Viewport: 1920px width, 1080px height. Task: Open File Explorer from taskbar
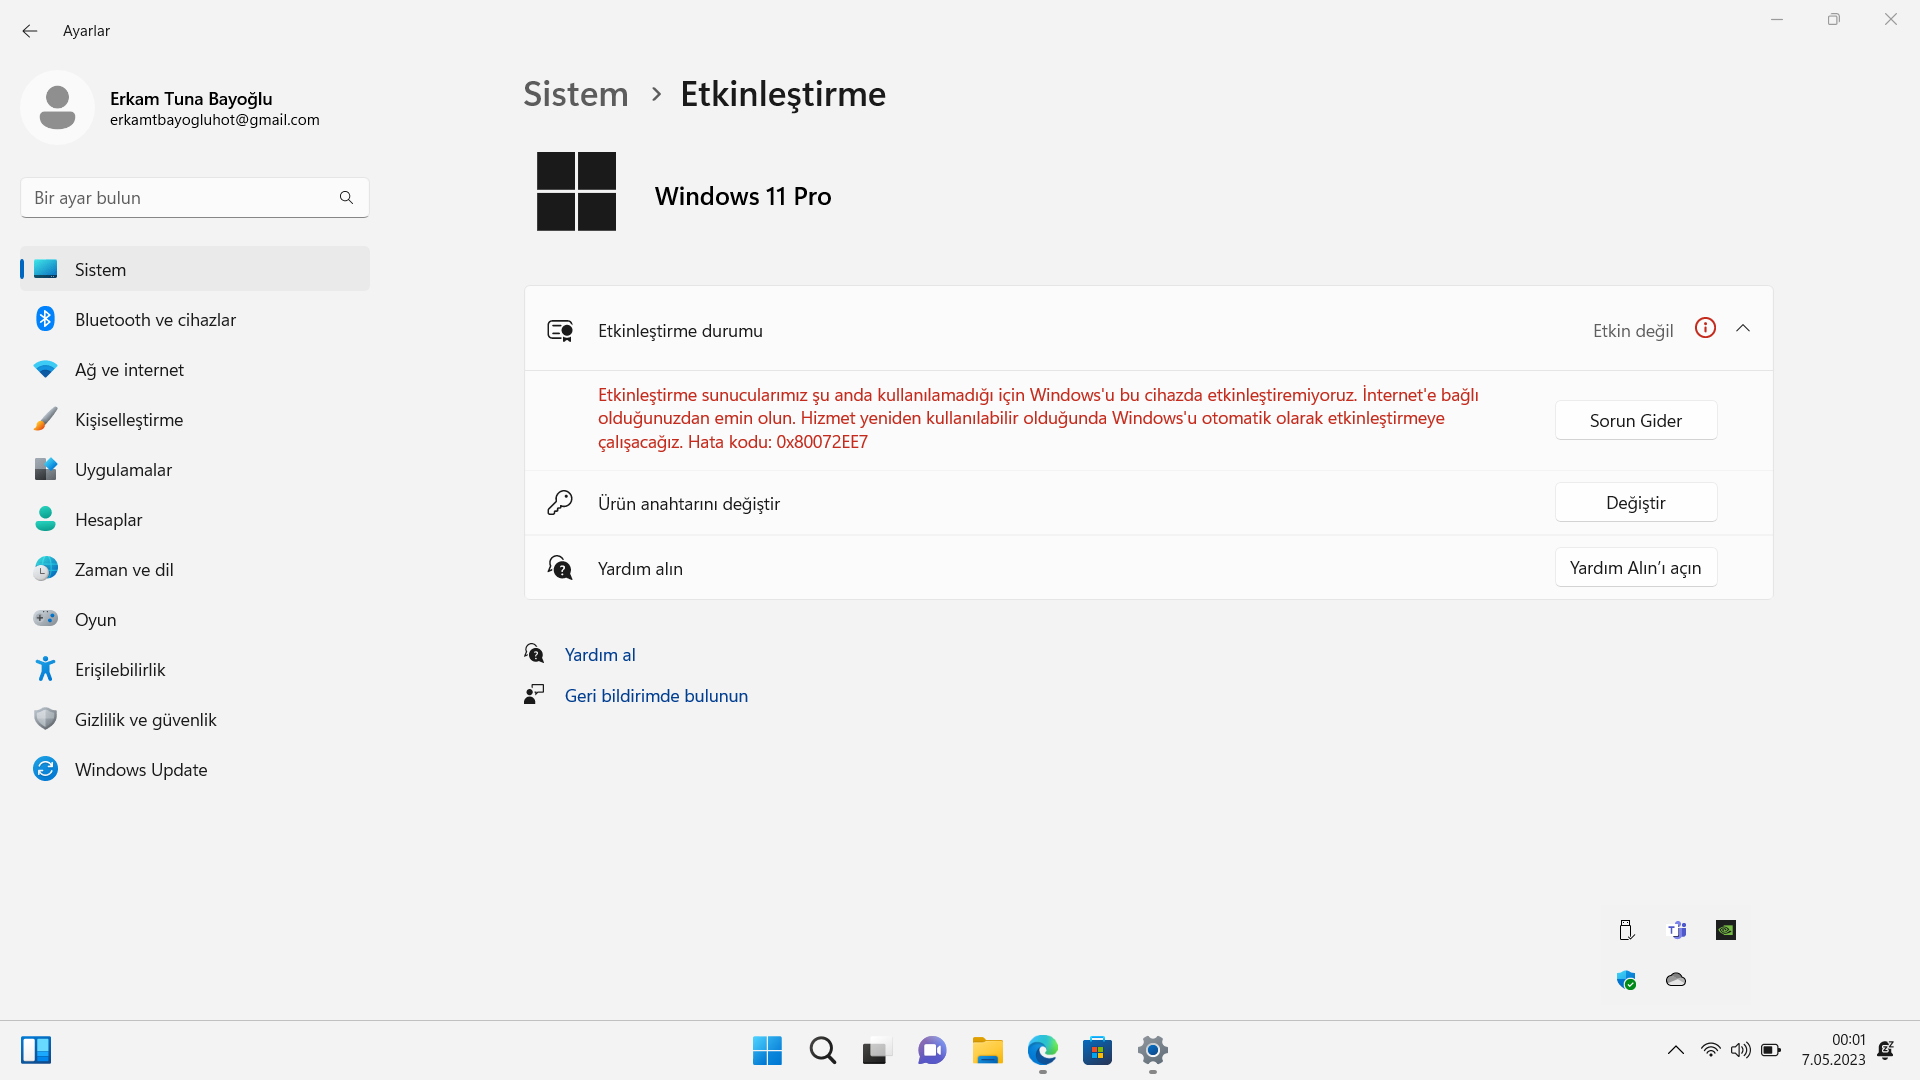(987, 1050)
